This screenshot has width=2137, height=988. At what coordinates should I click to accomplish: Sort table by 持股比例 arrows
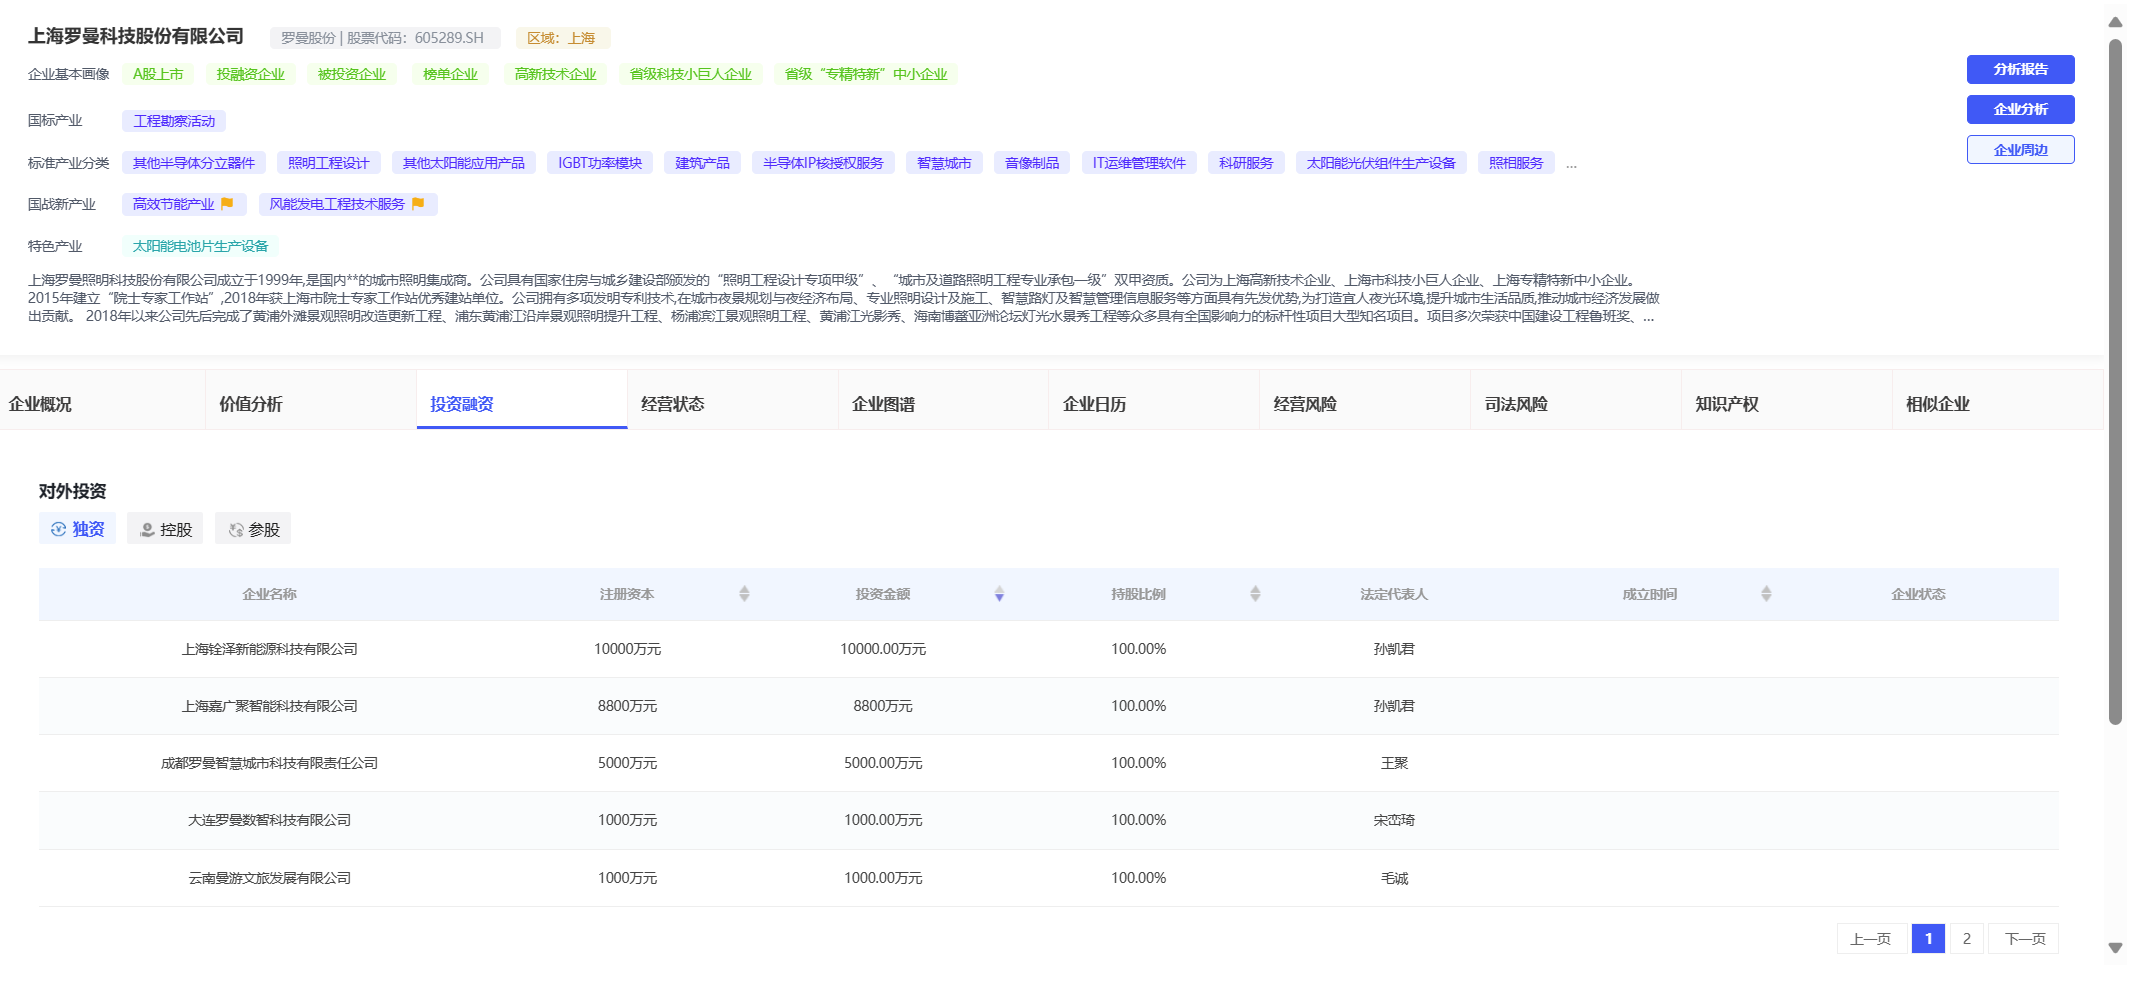click(x=1255, y=594)
